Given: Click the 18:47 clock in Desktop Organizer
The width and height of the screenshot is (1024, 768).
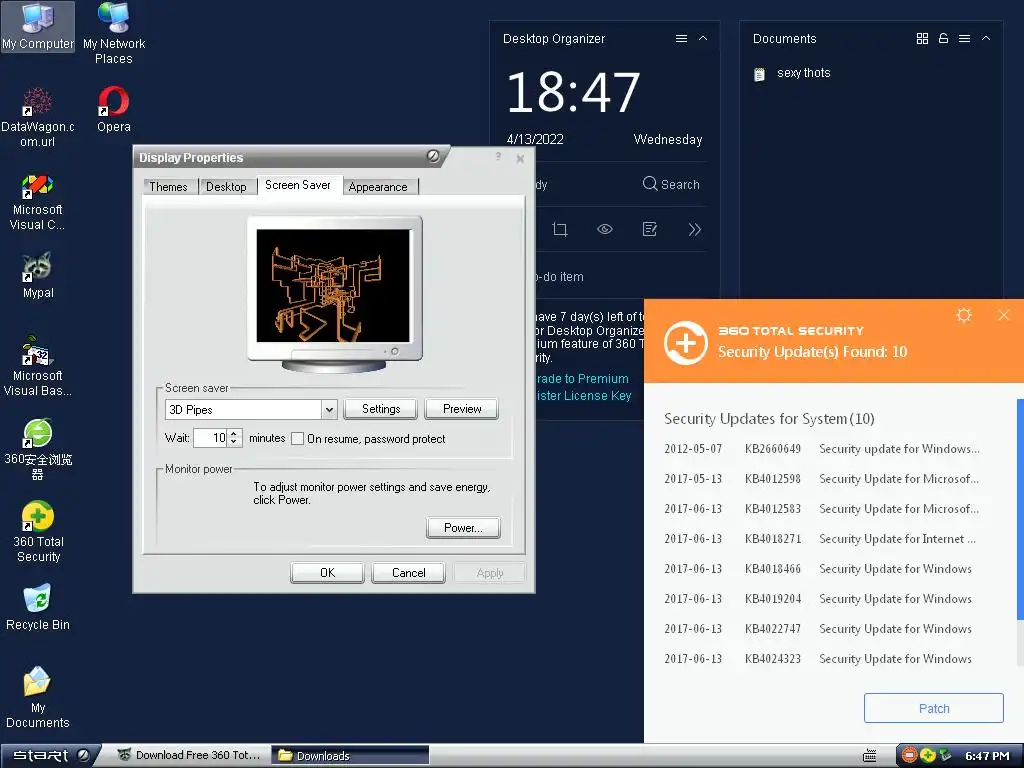Looking at the screenshot, I should [573, 92].
